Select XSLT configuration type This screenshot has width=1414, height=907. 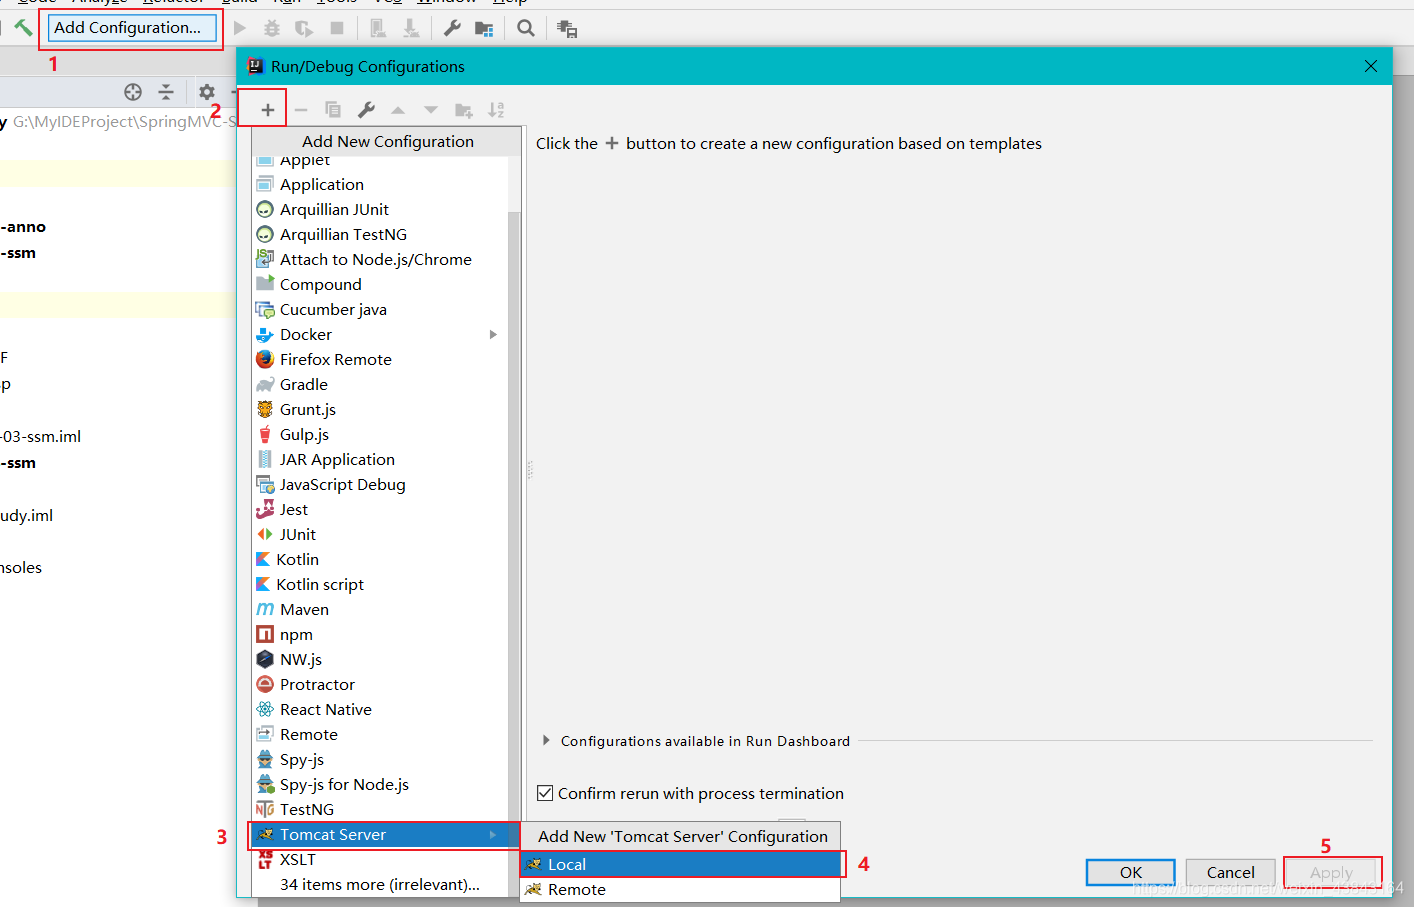380,860
